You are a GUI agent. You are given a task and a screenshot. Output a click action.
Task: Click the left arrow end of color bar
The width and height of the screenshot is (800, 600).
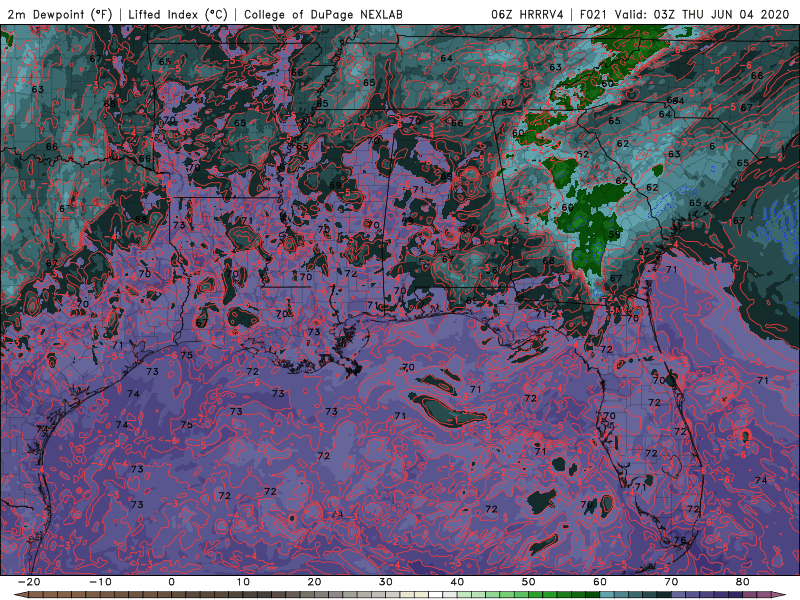(x=20, y=595)
